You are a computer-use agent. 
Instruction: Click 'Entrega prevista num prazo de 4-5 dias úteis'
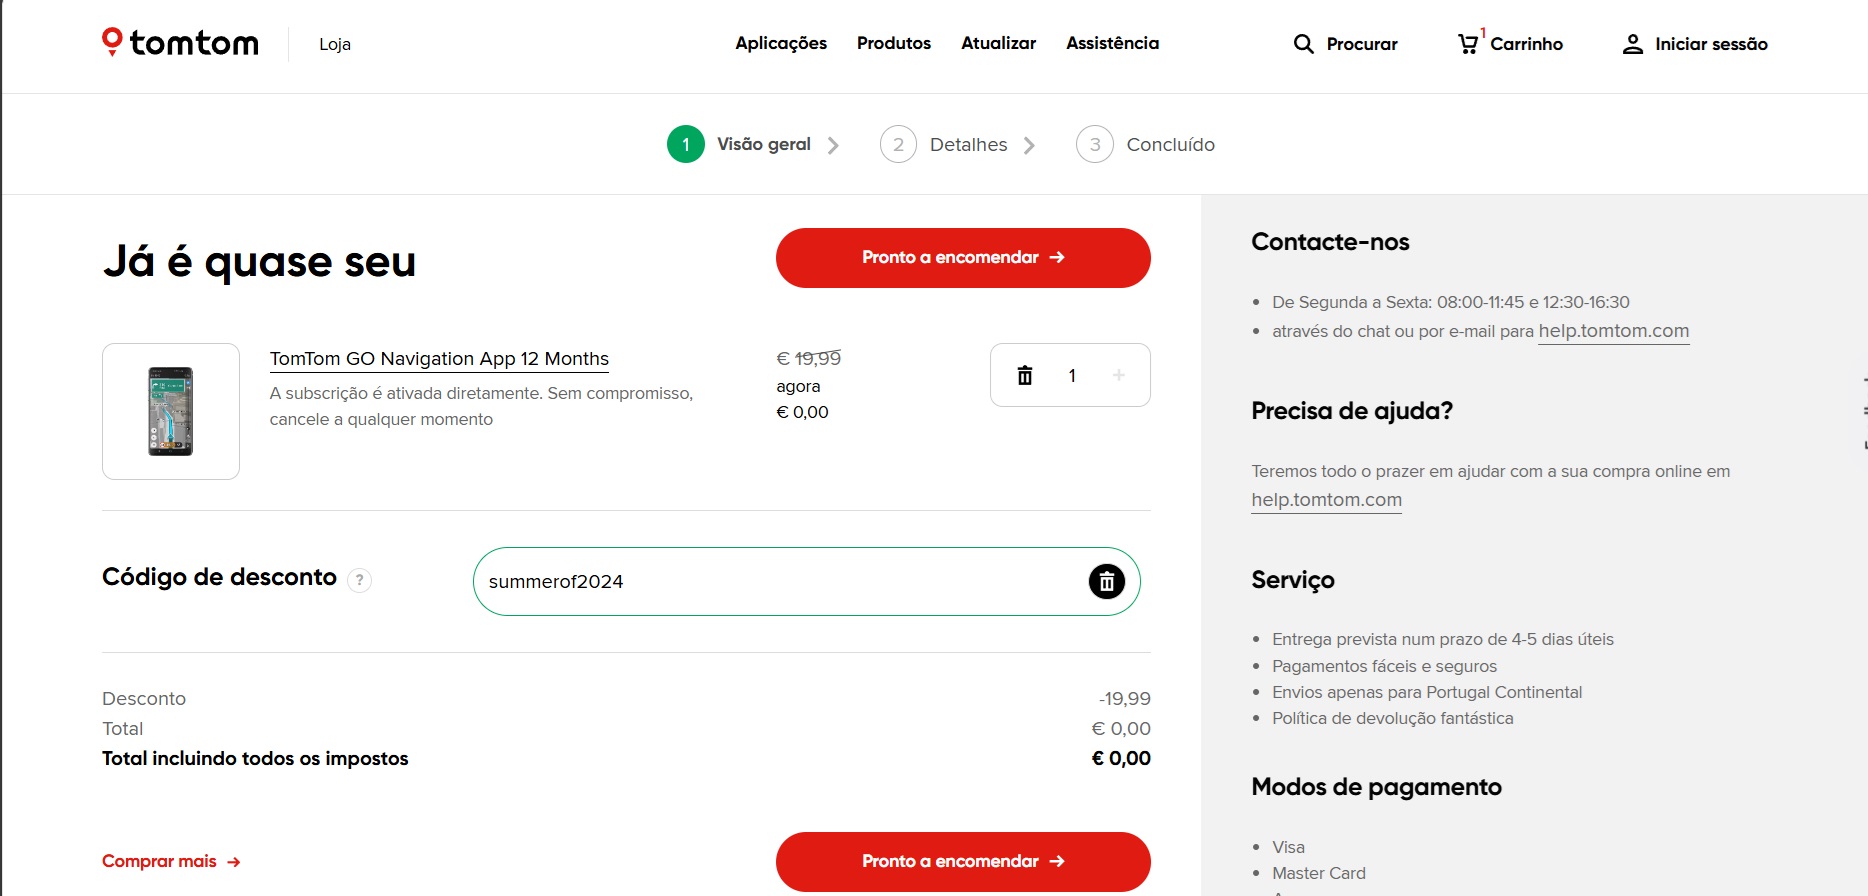(x=1442, y=639)
